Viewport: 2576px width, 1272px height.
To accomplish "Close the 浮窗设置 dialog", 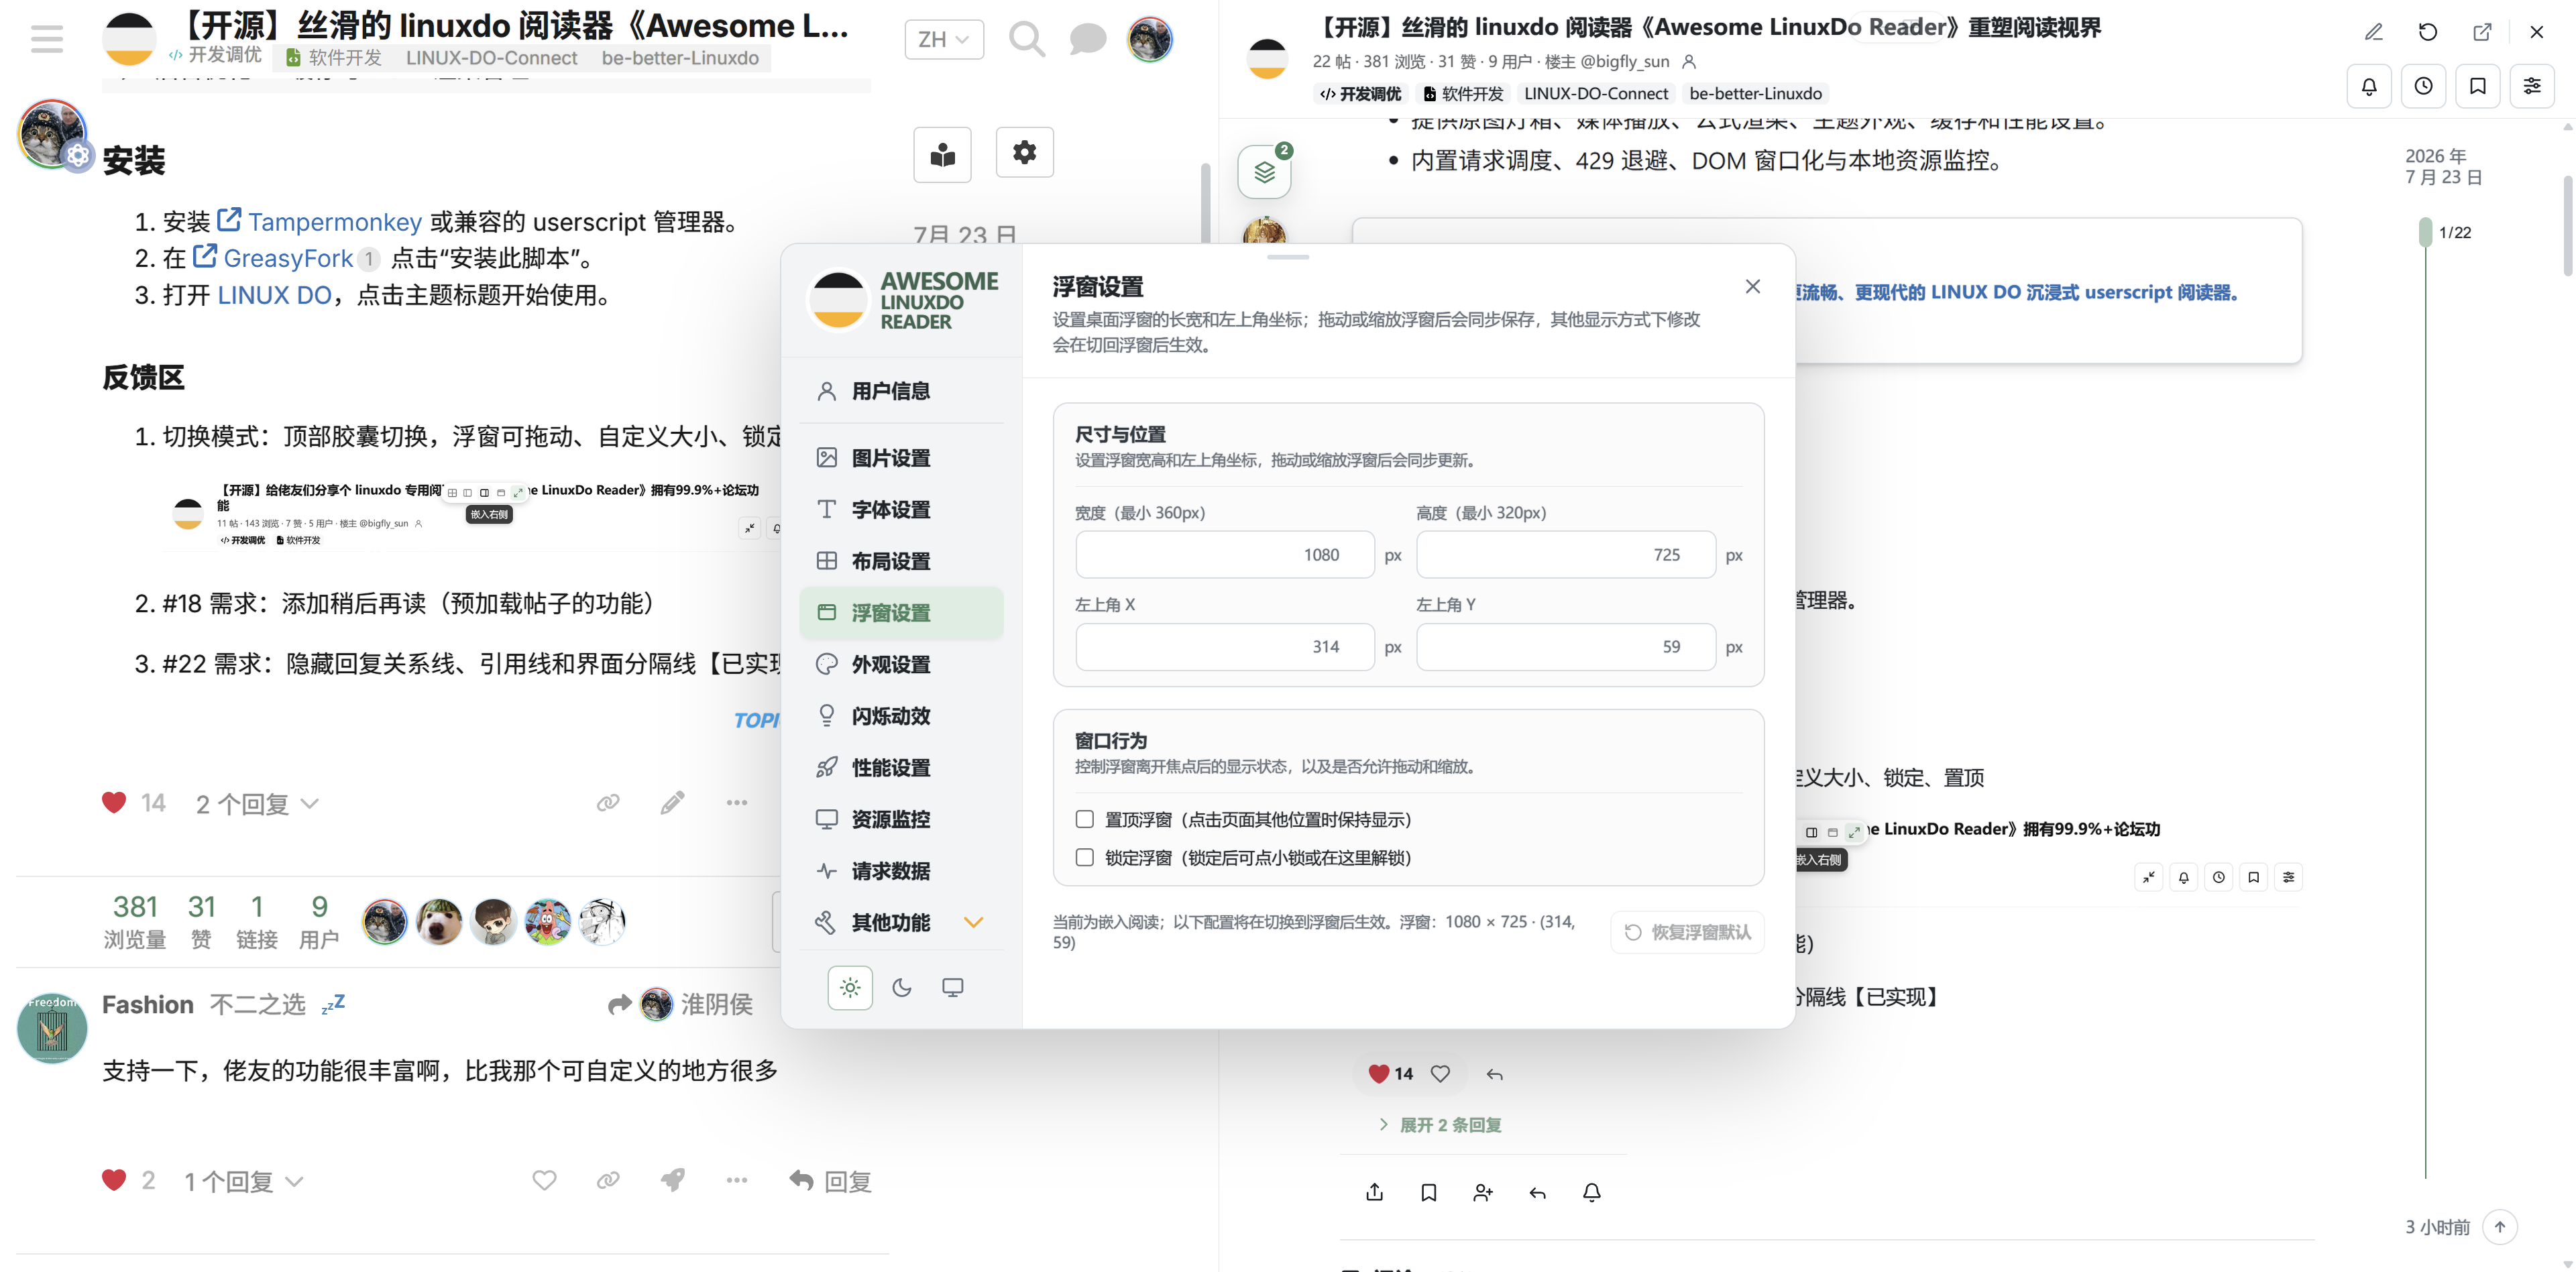I will pyautogui.click(x=1752, y=287).
